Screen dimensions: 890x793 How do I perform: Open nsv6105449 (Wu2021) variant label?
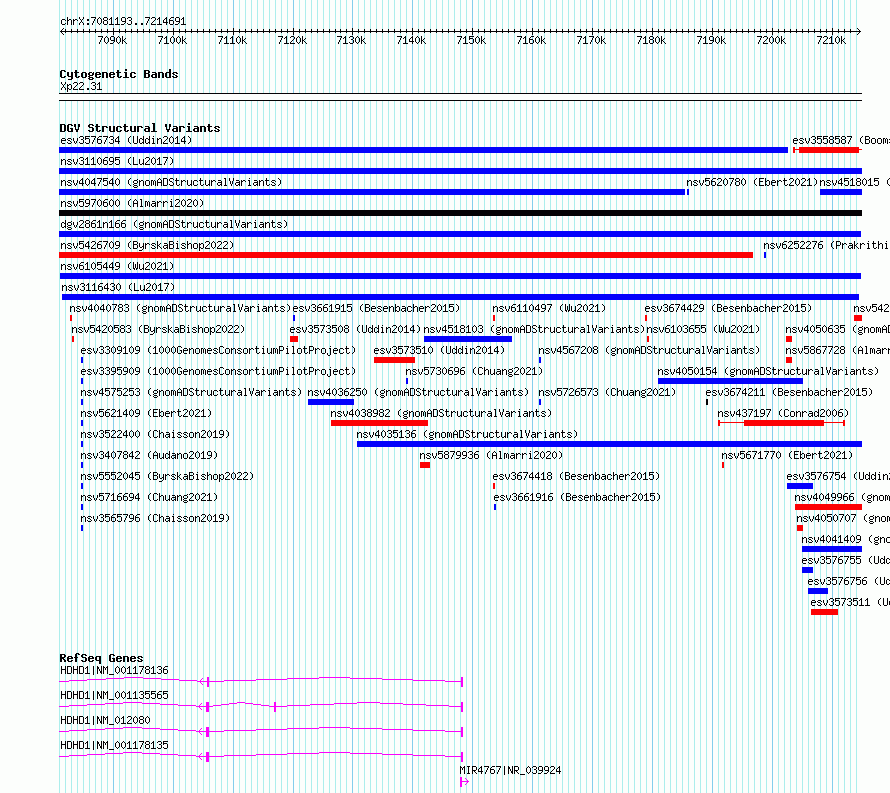[117, 266]
